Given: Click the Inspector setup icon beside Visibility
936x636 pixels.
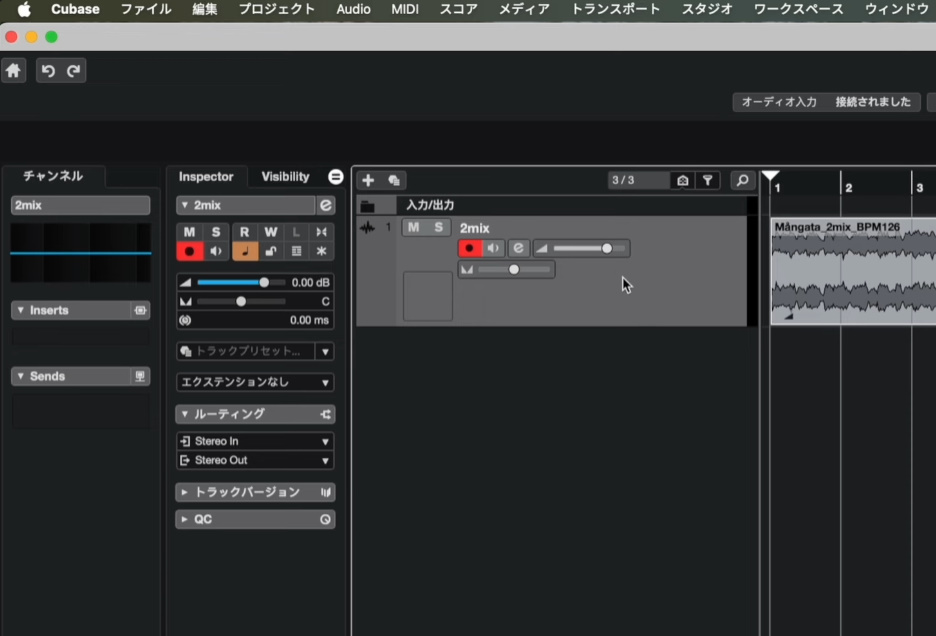Looking at the screenshot, I should click(335, 177).
